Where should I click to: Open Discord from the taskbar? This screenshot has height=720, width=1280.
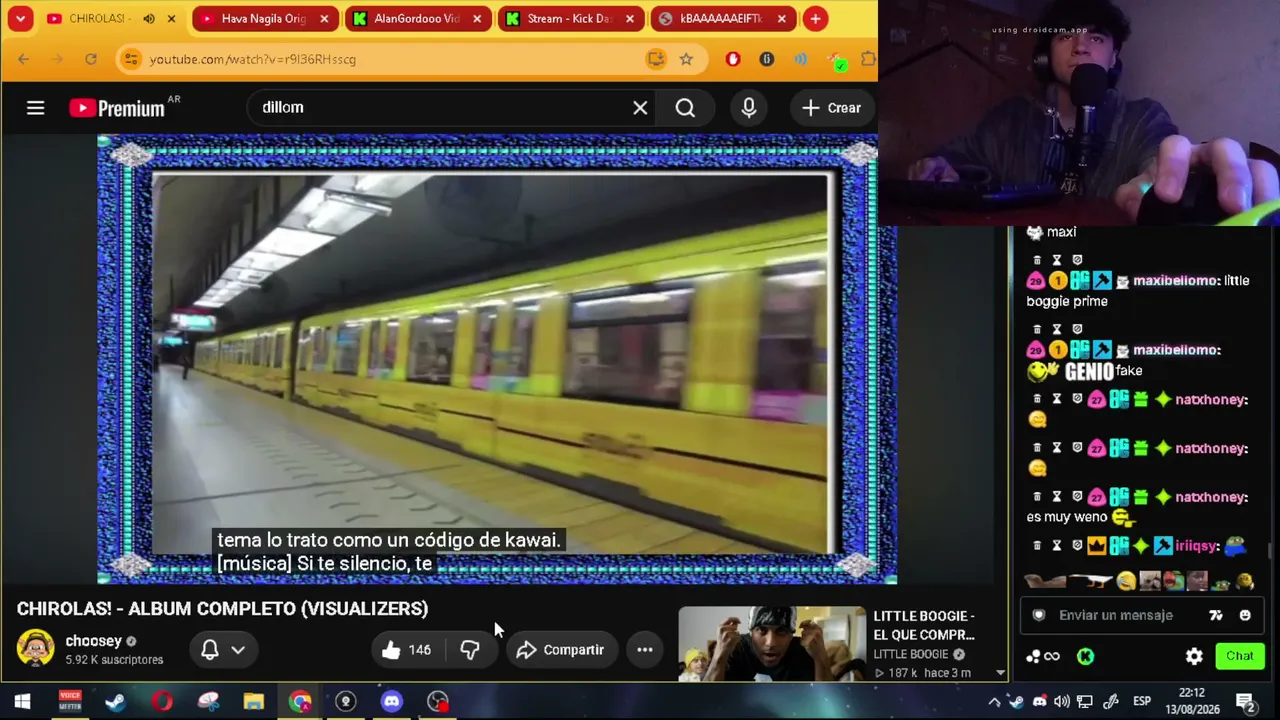391,701
